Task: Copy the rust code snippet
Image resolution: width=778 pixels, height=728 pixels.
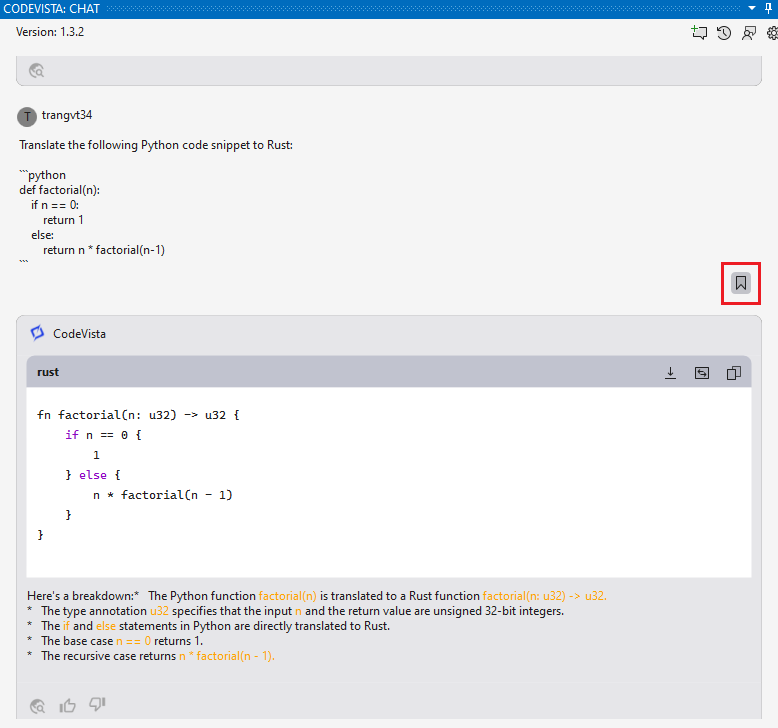Action: coord(734,373)
